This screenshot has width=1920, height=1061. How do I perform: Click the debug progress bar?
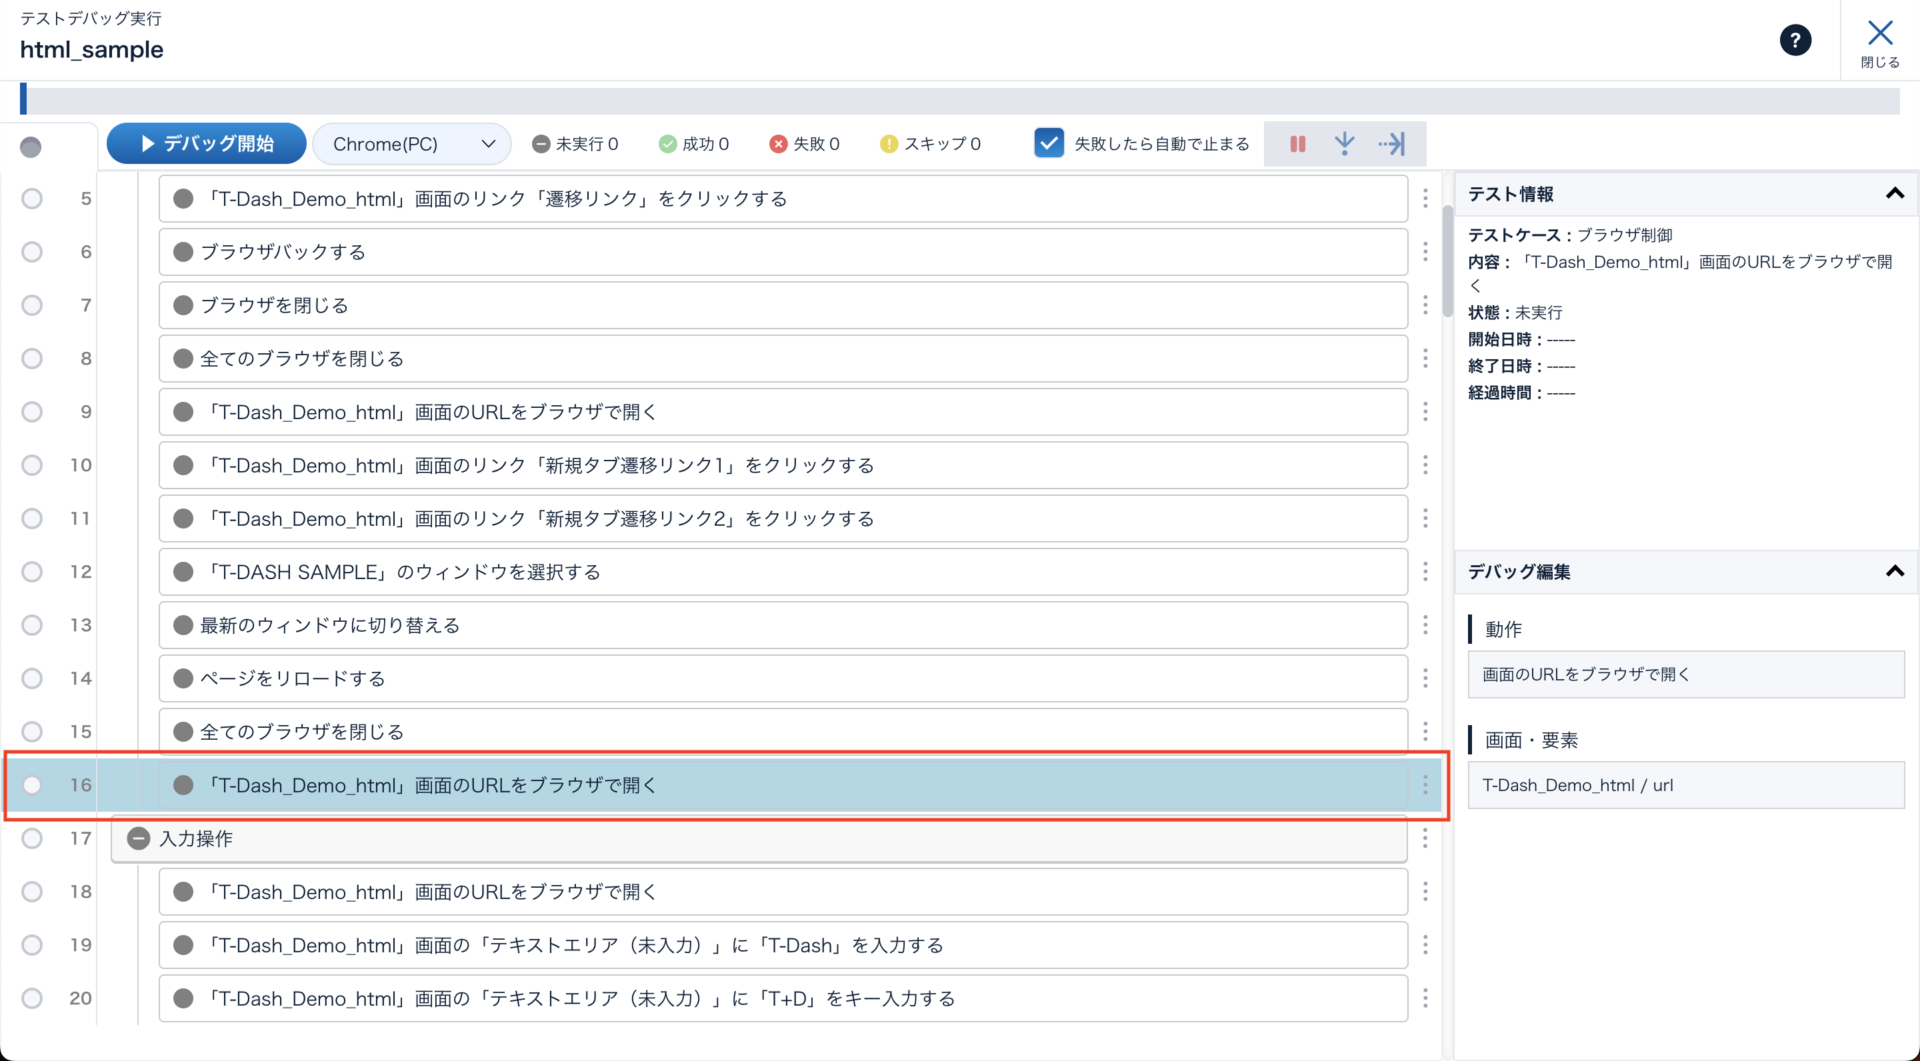[960, 100]
